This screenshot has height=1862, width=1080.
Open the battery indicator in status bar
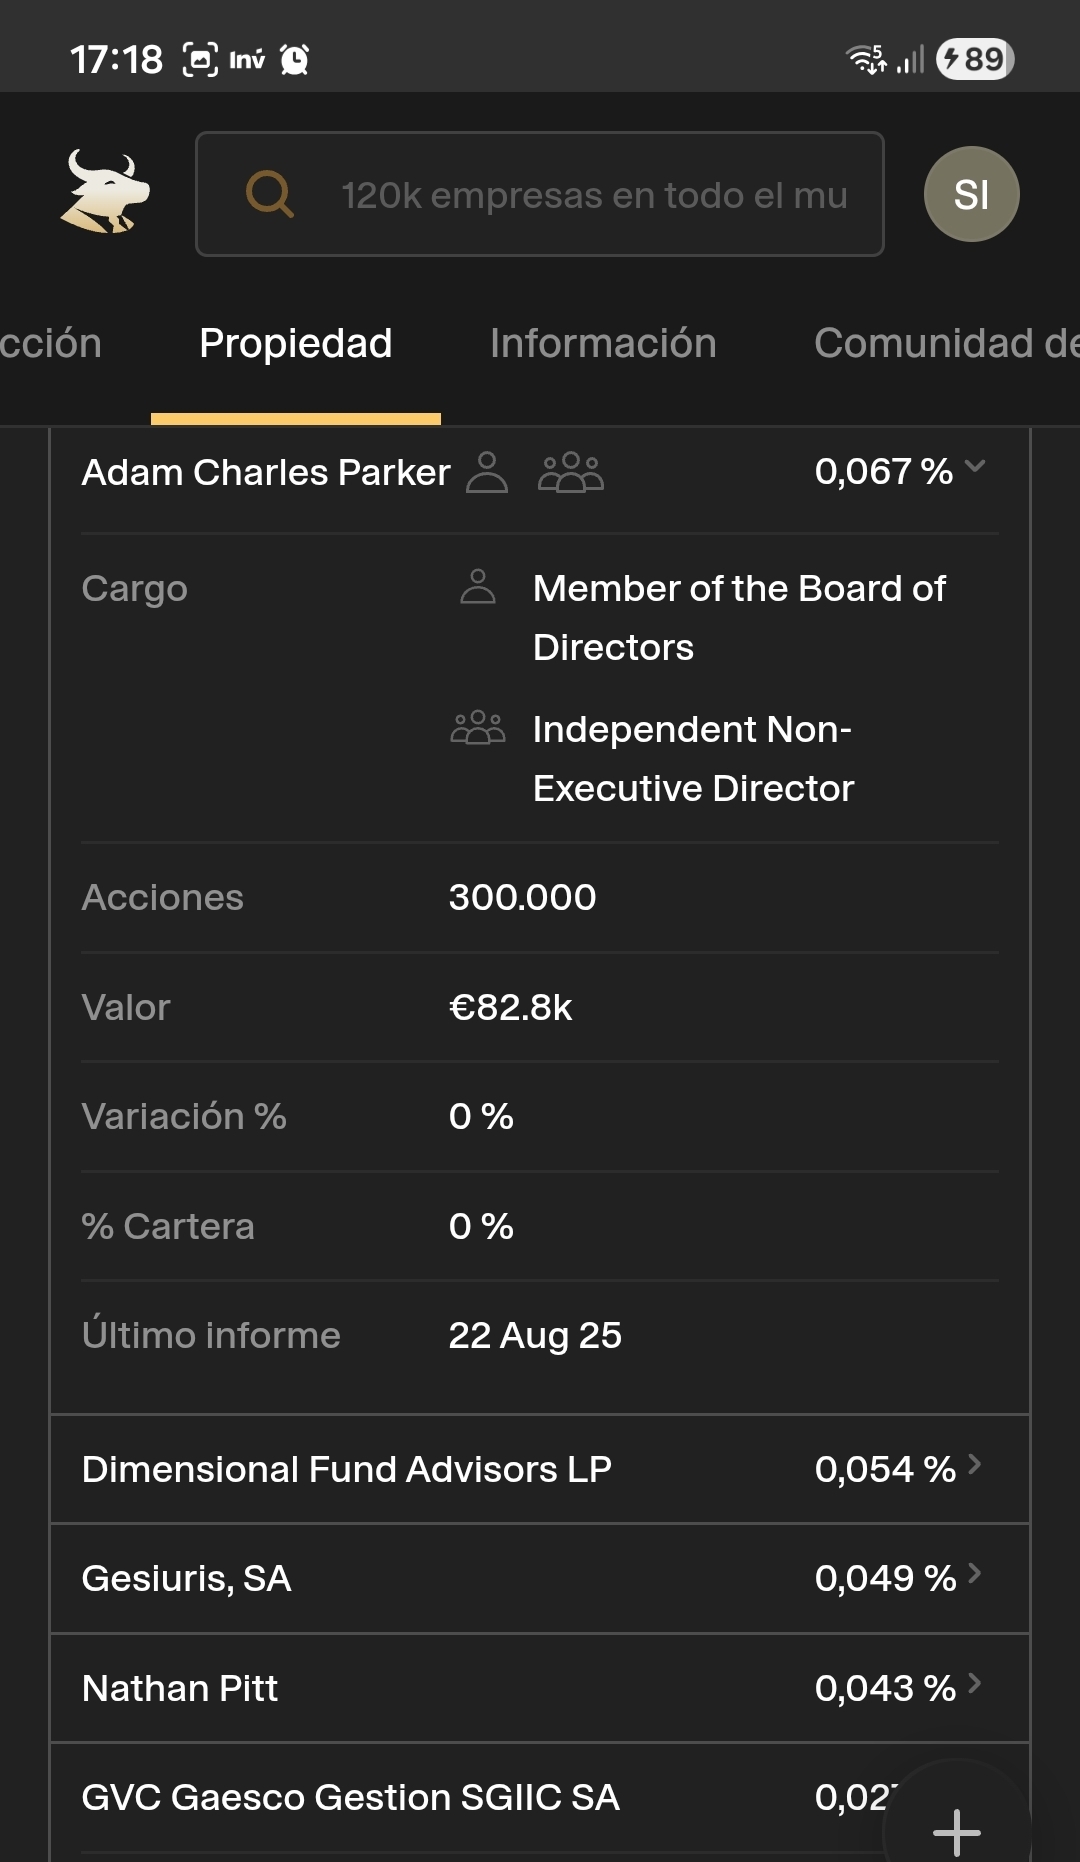[x=975, y=59]
